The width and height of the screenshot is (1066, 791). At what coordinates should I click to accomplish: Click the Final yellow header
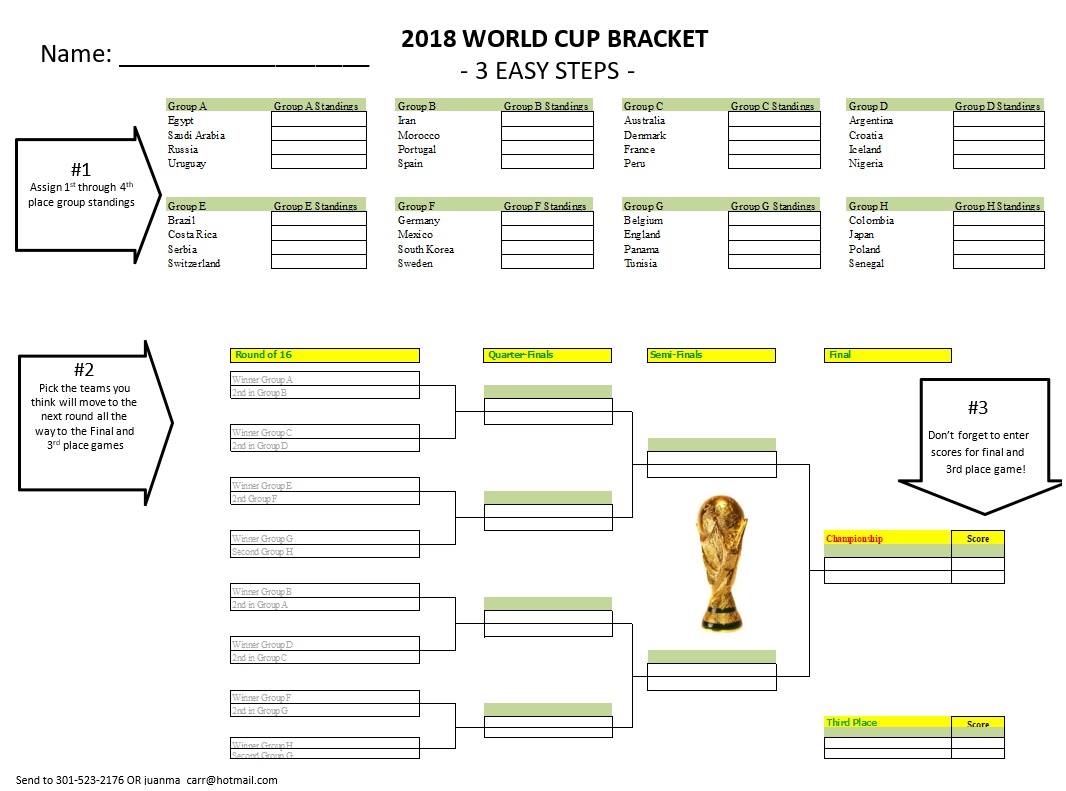tap(887, 355)
